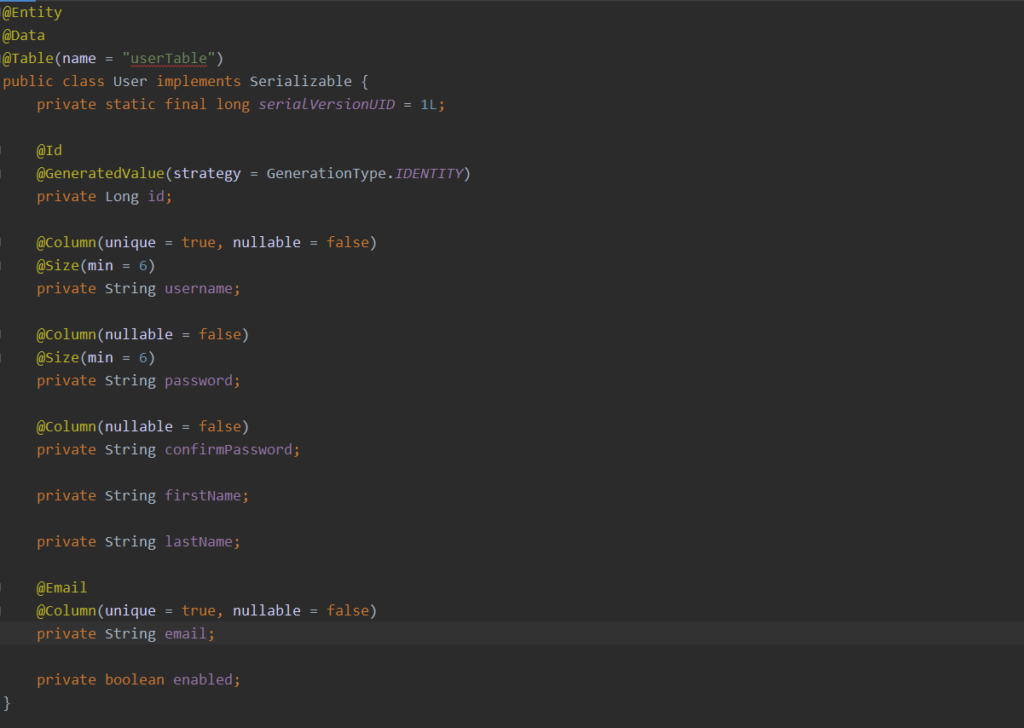This screenshot has height=728, width=1024.
Task: Click the email field on highlighted line
Action: 186,633
